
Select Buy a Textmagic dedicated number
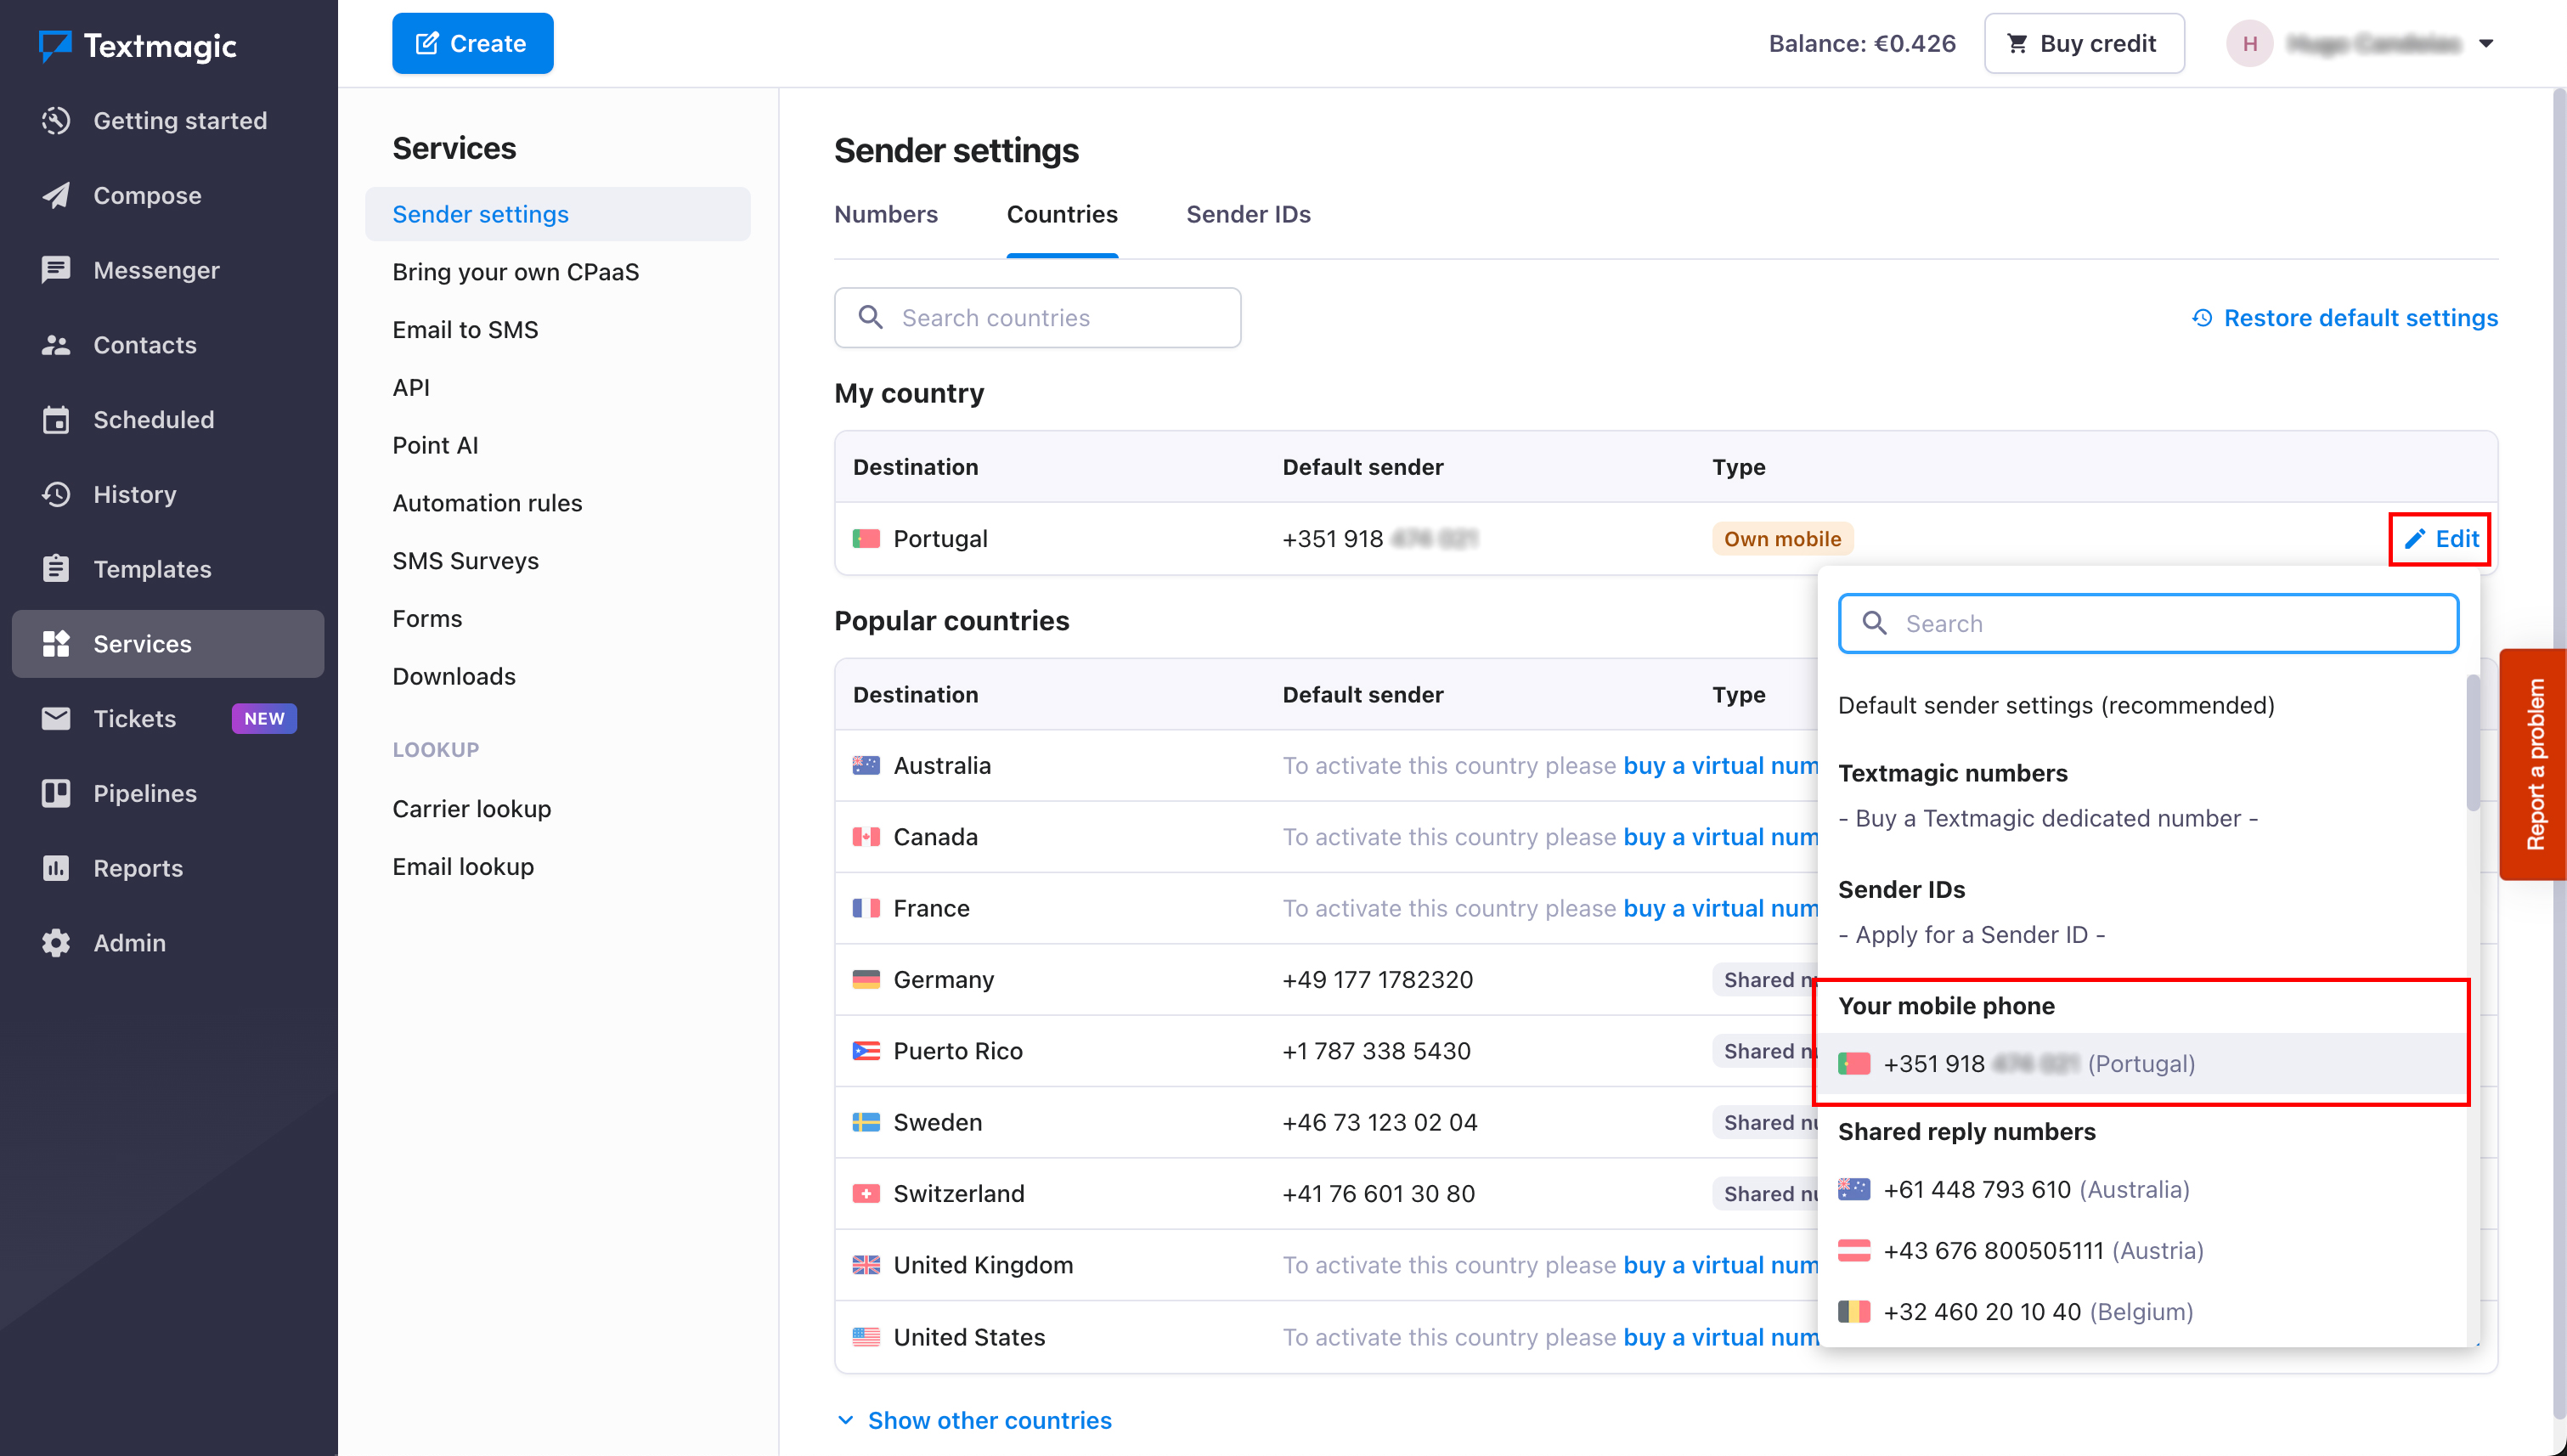pos(2047,819)
